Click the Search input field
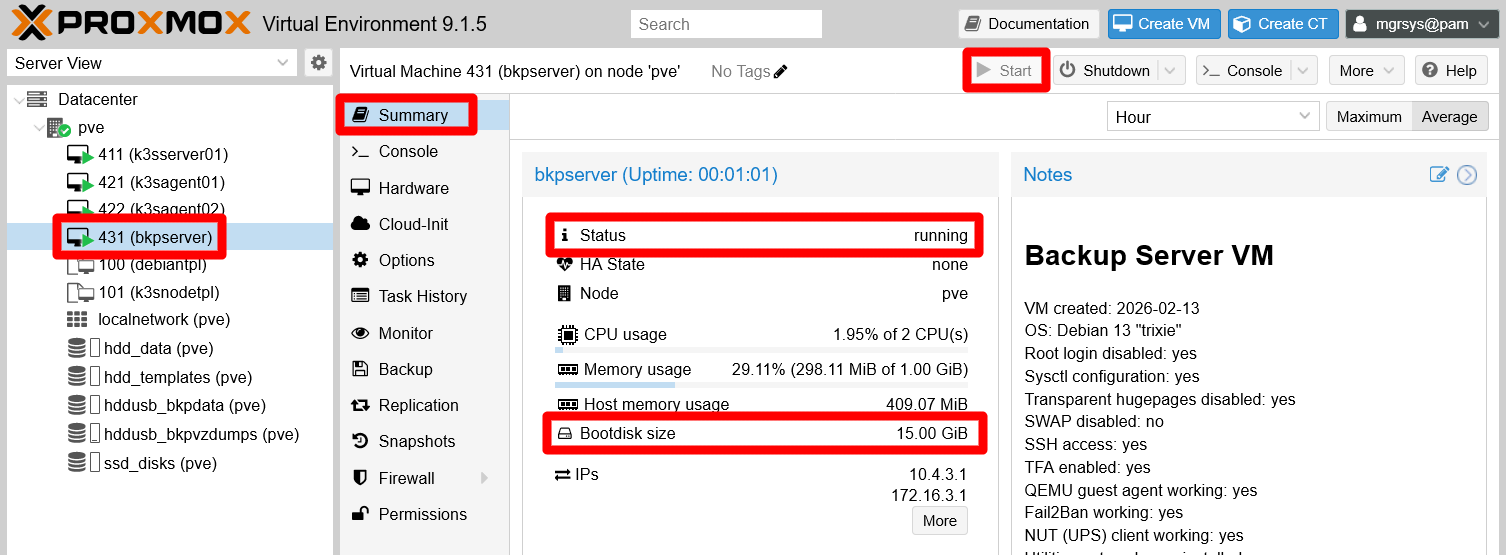 pyautogui.click(x=726, y=24)
